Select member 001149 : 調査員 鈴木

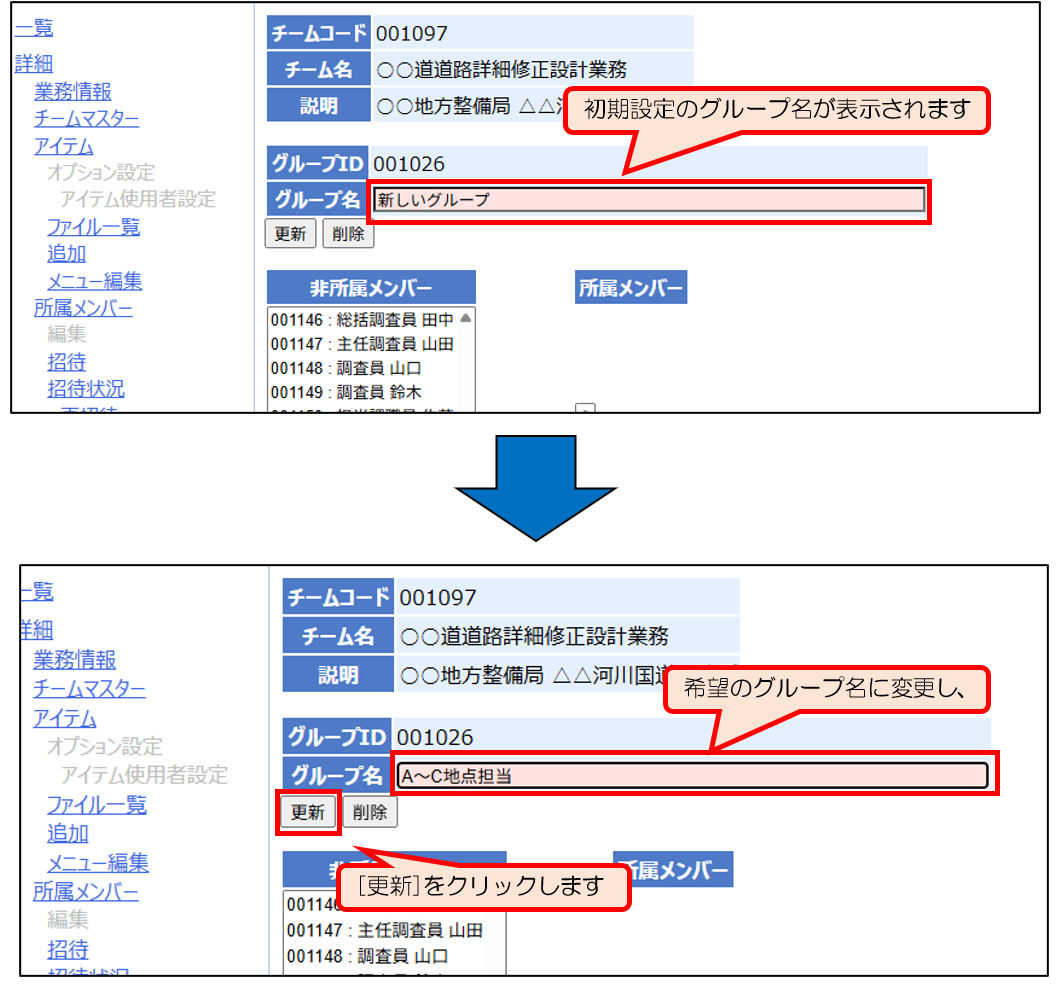point(346,393)
